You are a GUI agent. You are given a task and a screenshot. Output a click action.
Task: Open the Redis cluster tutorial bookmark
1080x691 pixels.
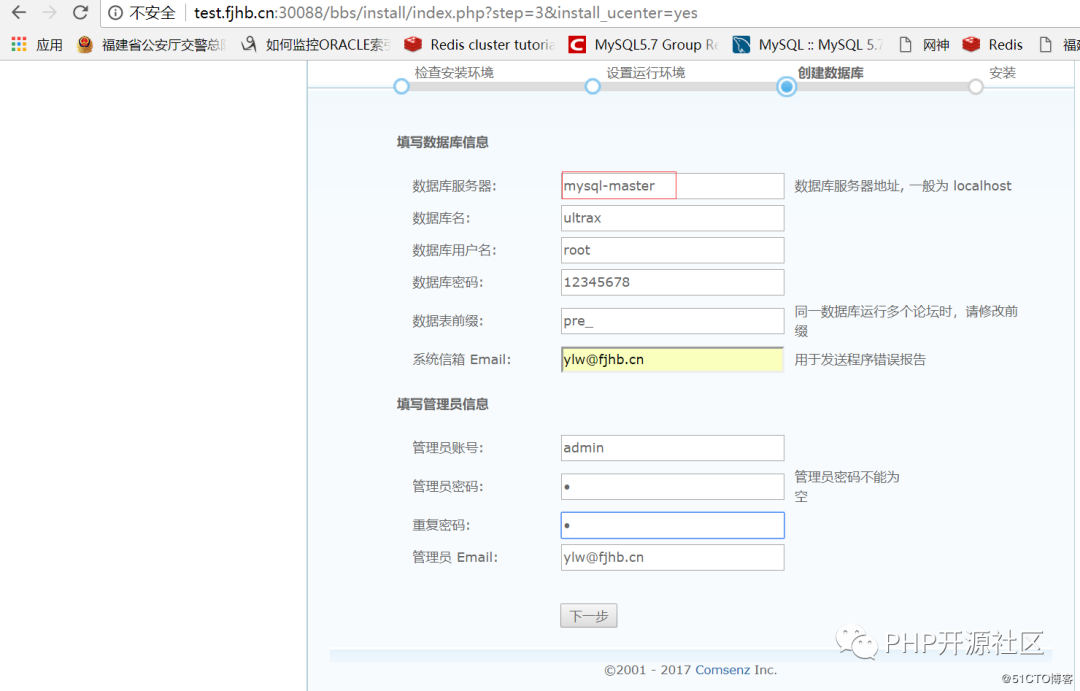click(x=479, y=45)
